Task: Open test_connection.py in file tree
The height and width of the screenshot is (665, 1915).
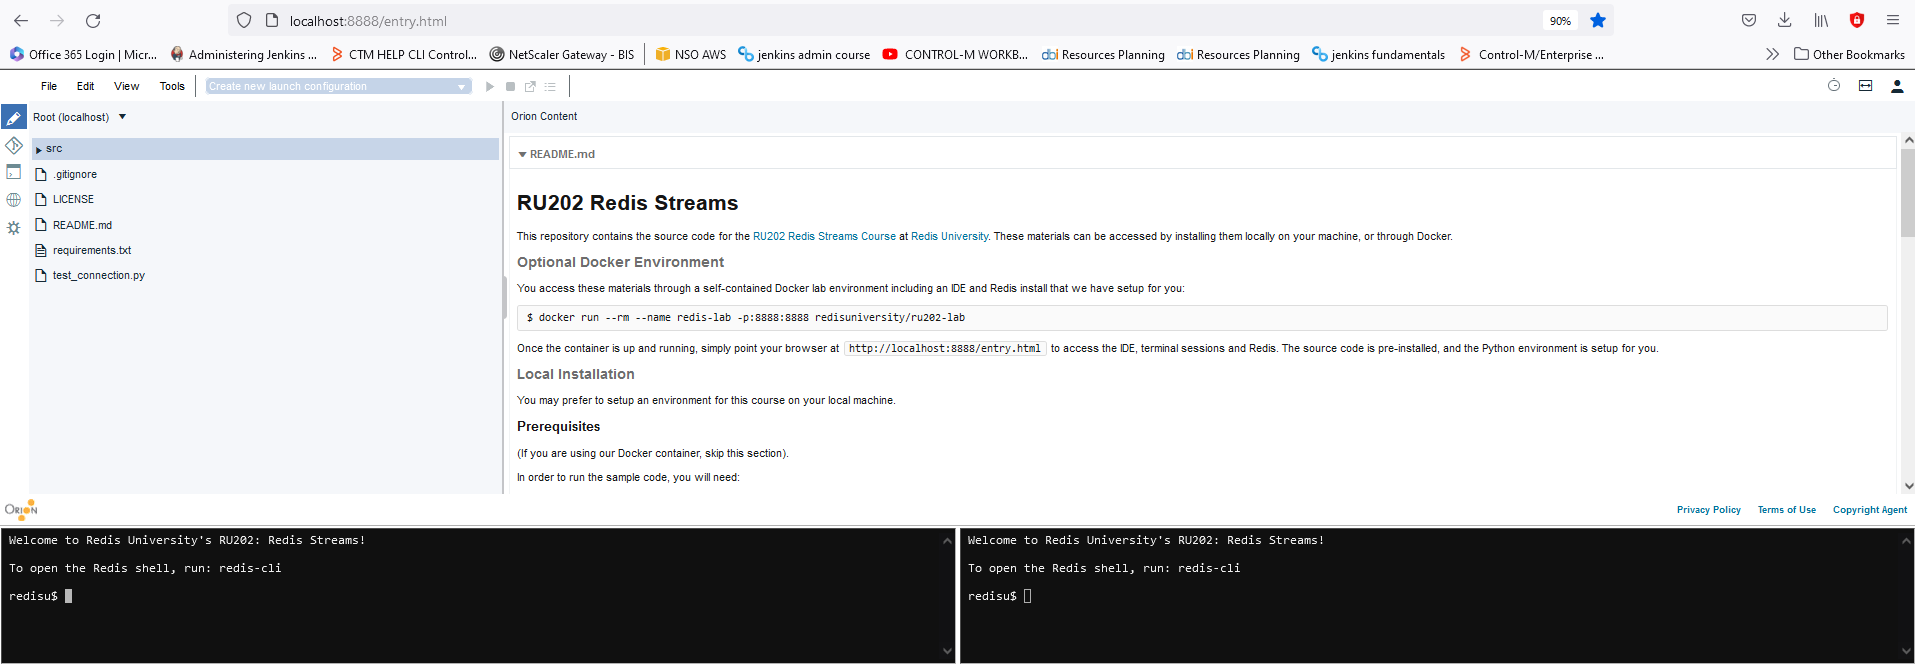Action: [x=98, y=276]
